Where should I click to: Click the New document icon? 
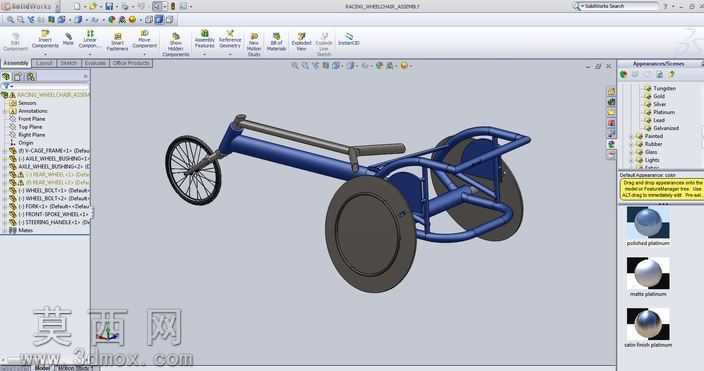tap(77, 6)
